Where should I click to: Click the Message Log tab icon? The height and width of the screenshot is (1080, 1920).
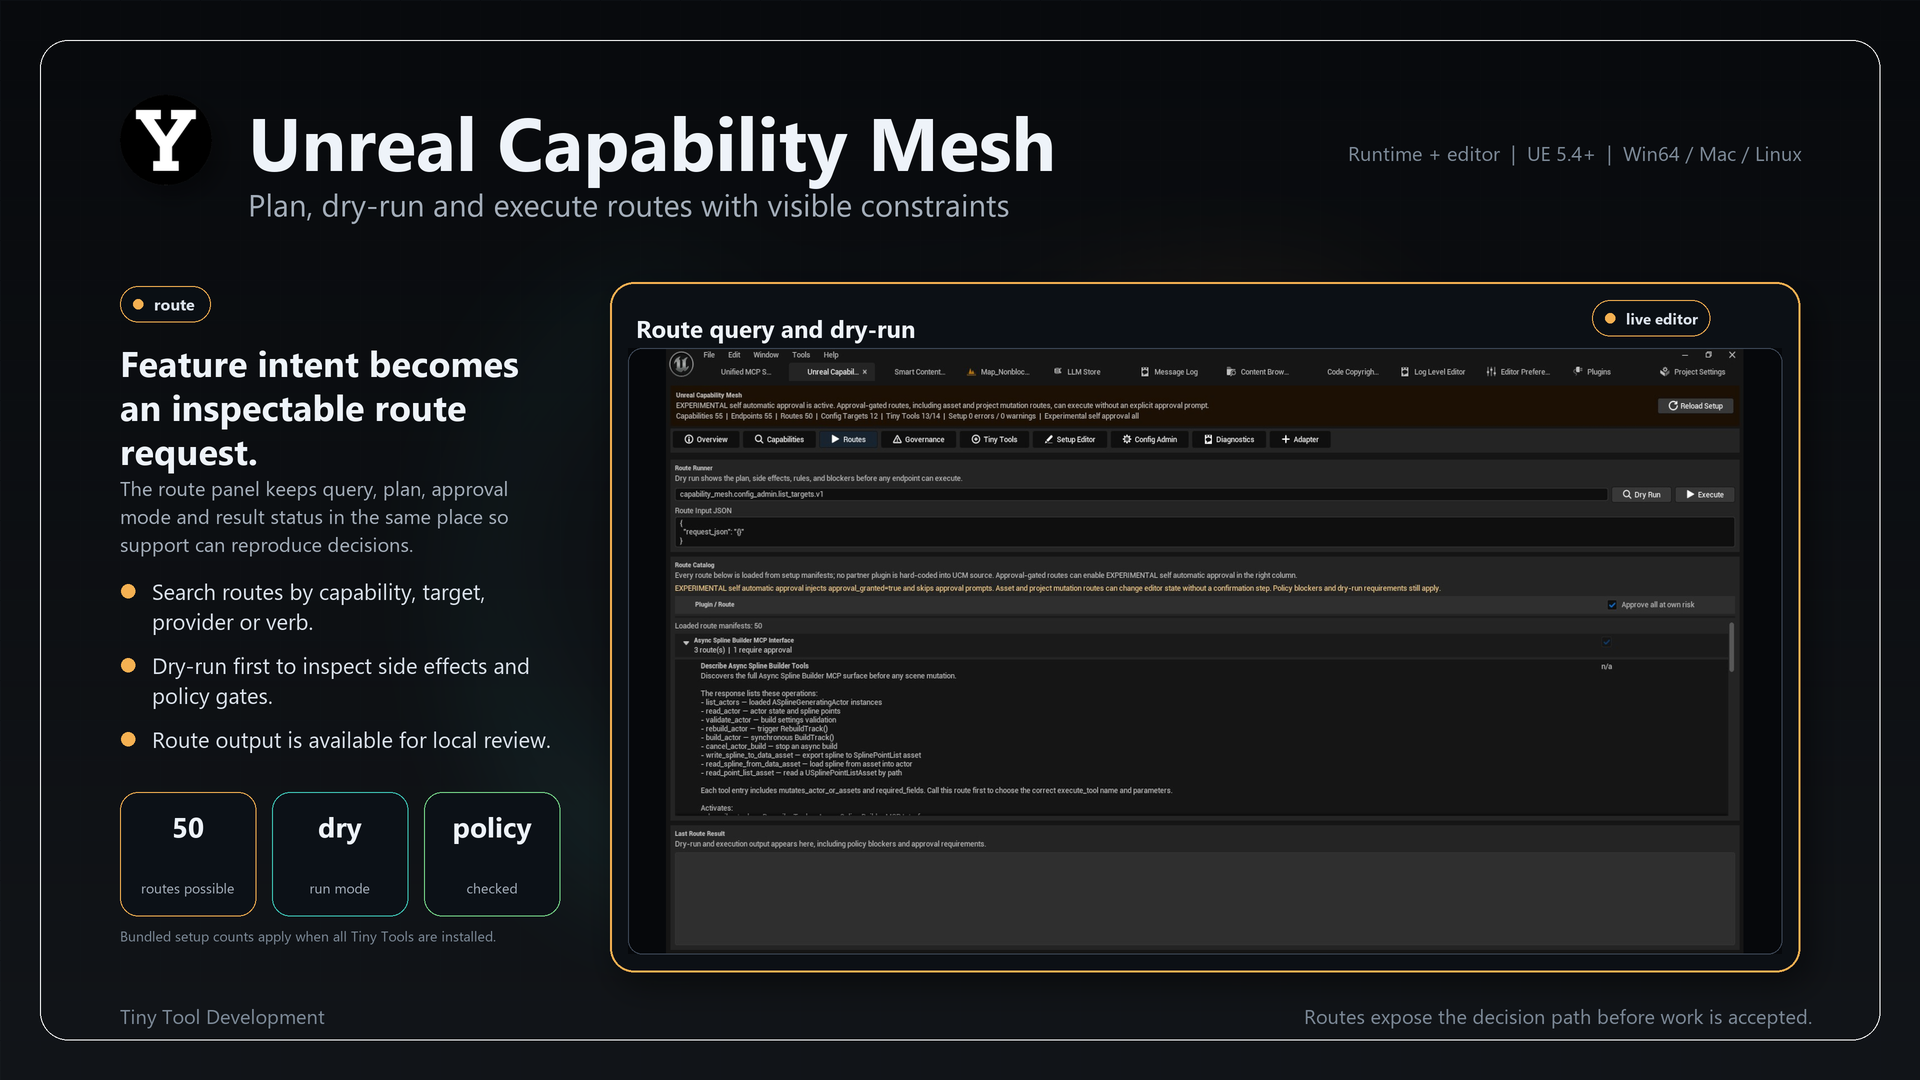[x=1145, y=372]
